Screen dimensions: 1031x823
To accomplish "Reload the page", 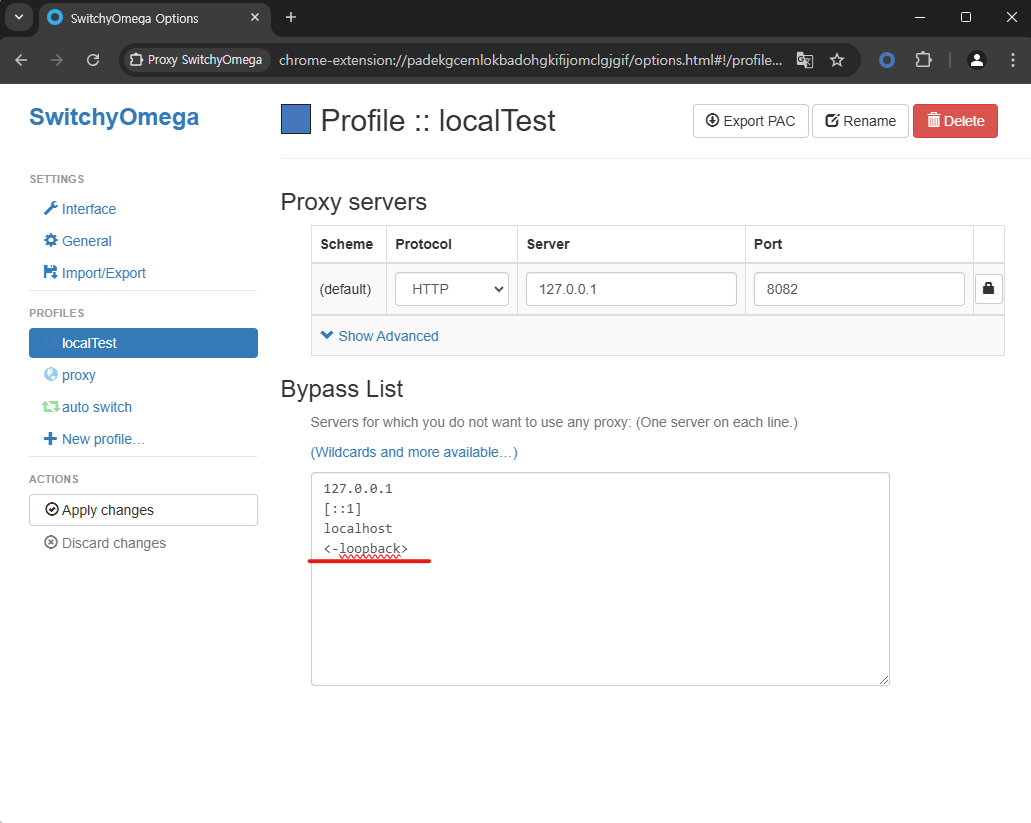I will tap(93, 60).
